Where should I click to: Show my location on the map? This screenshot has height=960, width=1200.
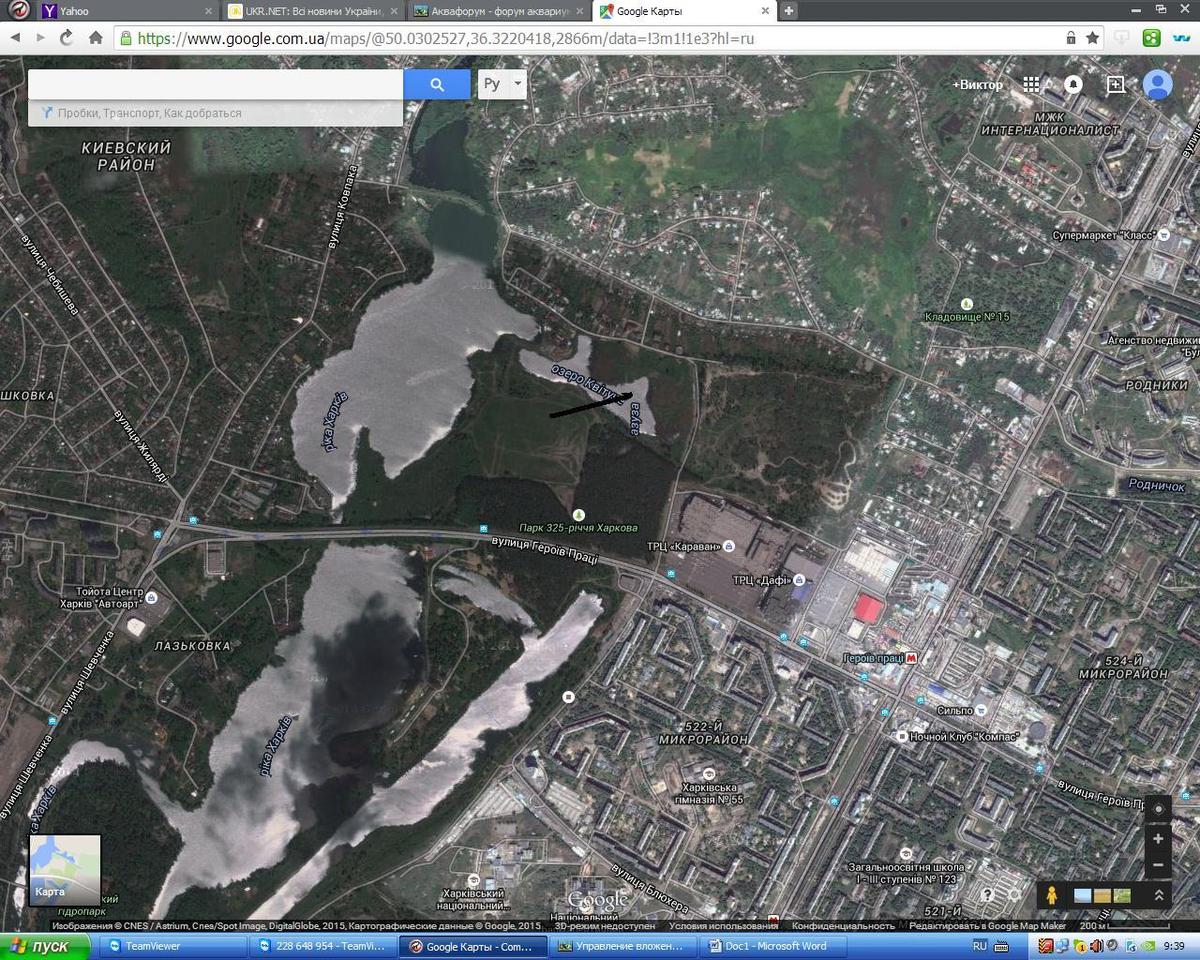pos(1158,809)
